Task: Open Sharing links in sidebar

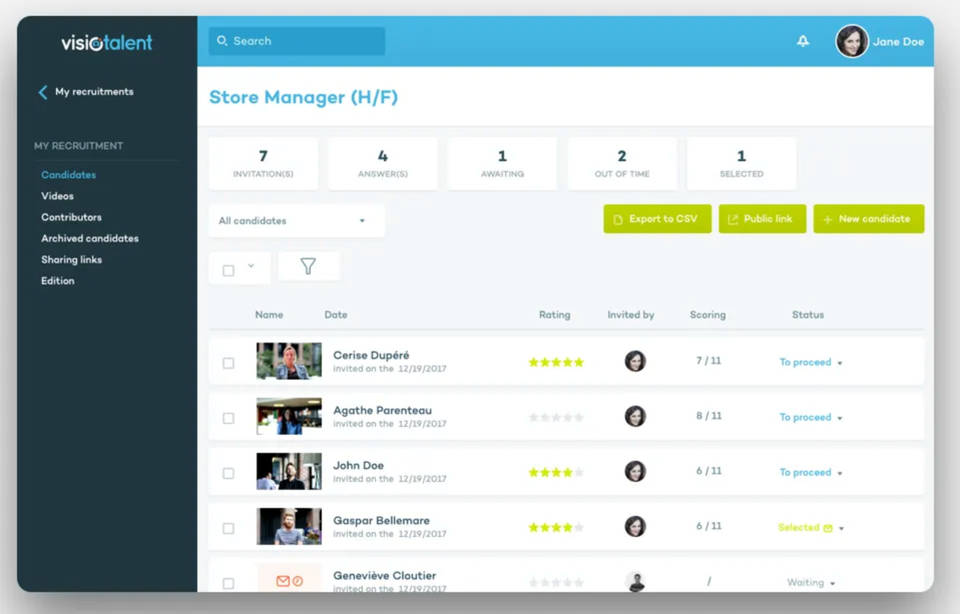Action: click(x=72, y=260)
